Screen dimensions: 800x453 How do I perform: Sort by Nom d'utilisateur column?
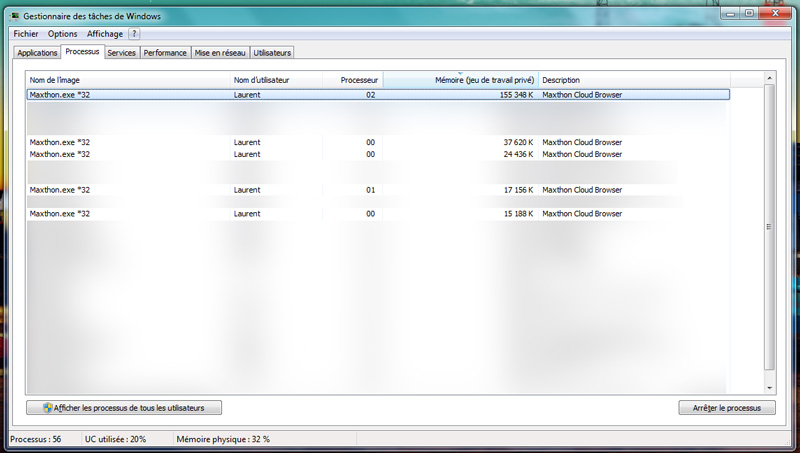click(276, 80)
